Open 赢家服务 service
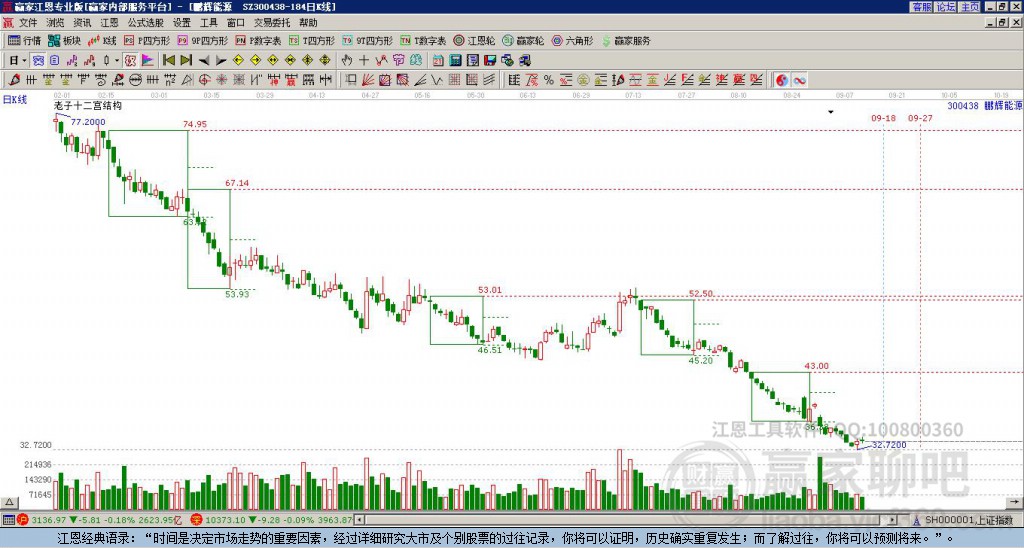 click(626, 40)
